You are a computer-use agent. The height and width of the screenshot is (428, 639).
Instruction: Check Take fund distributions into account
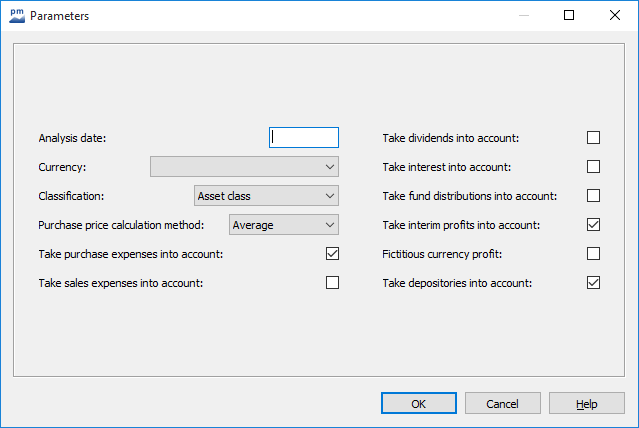point(593,196)
